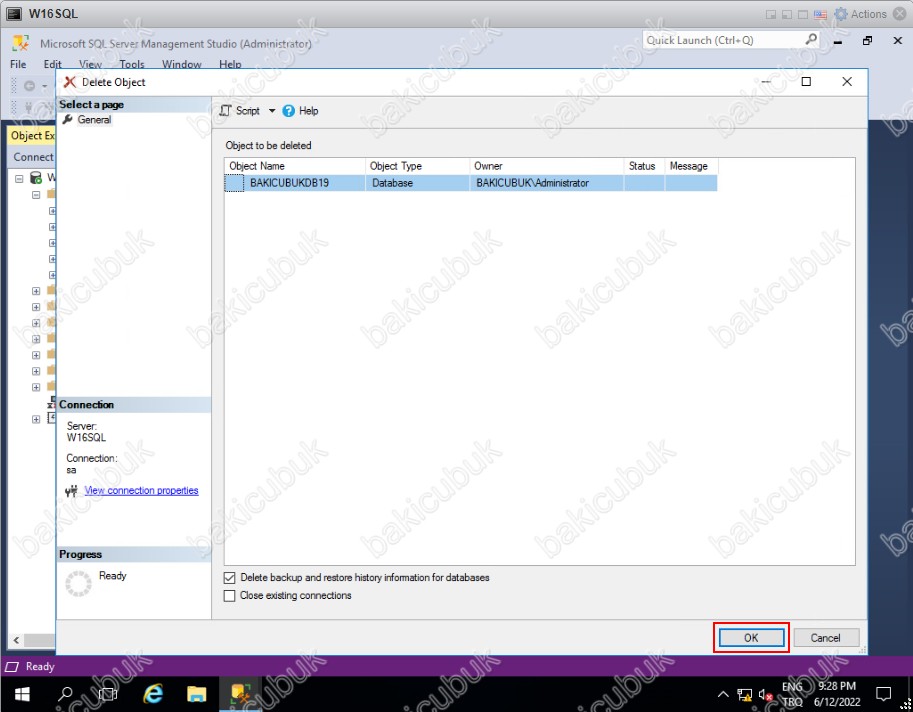This screenshot has width=913, height=712.
Task: Show hidden tray icons chevron
Action: click(723, 694)
